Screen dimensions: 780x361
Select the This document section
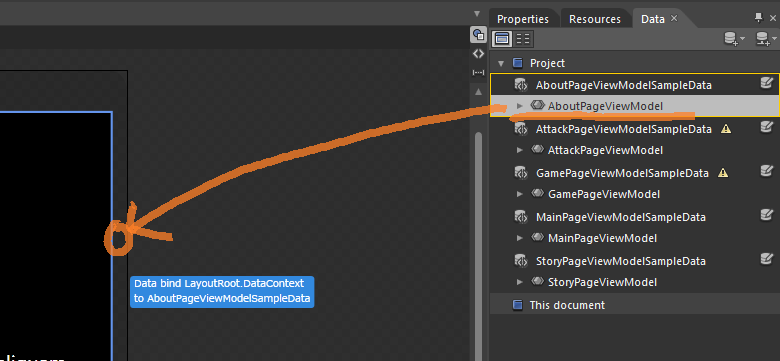pyautogui.click(x=634, y=305)
